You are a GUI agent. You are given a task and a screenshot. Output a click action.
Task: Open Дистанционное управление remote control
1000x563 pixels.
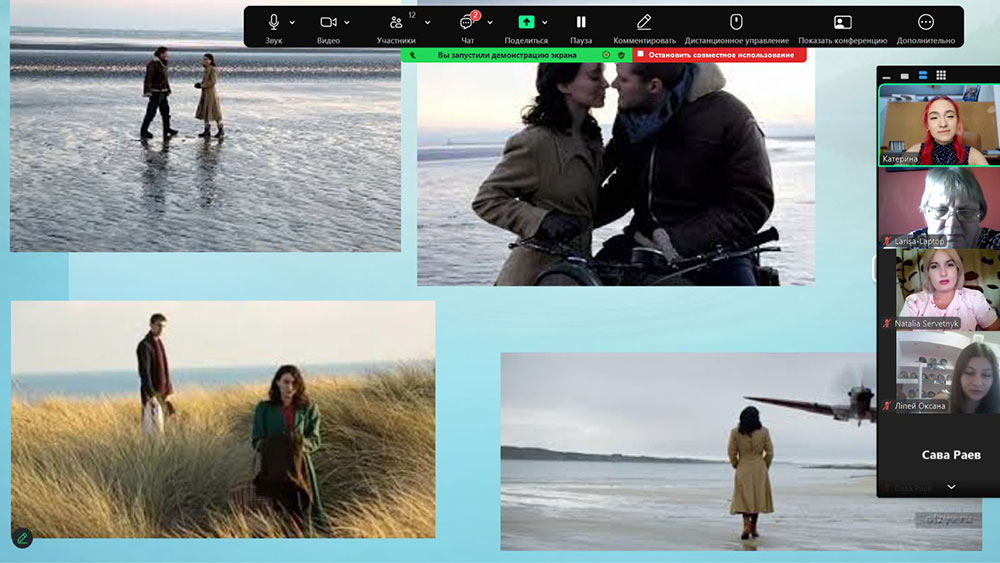(737, 22)
